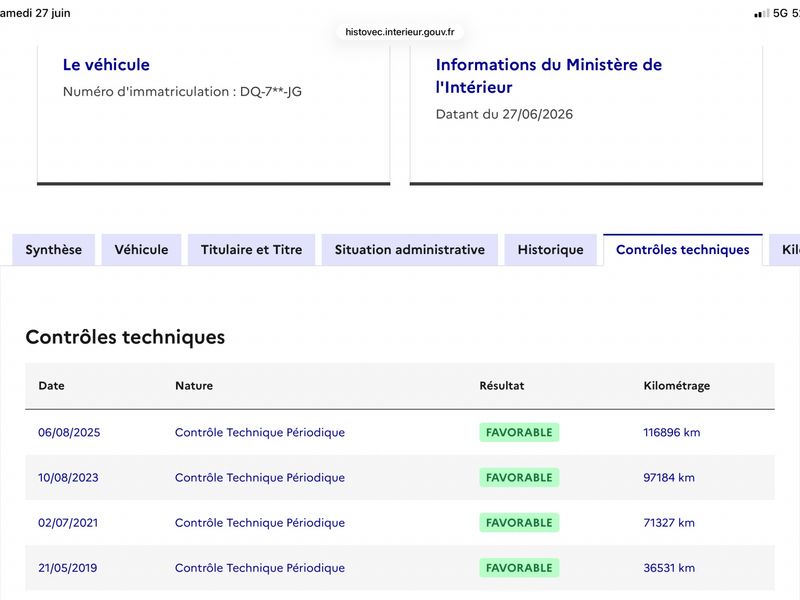Screen dimensions: 800x600
Task: Click the FAVORABLE badge for 06/08/2025
Action: click(519, 433)
